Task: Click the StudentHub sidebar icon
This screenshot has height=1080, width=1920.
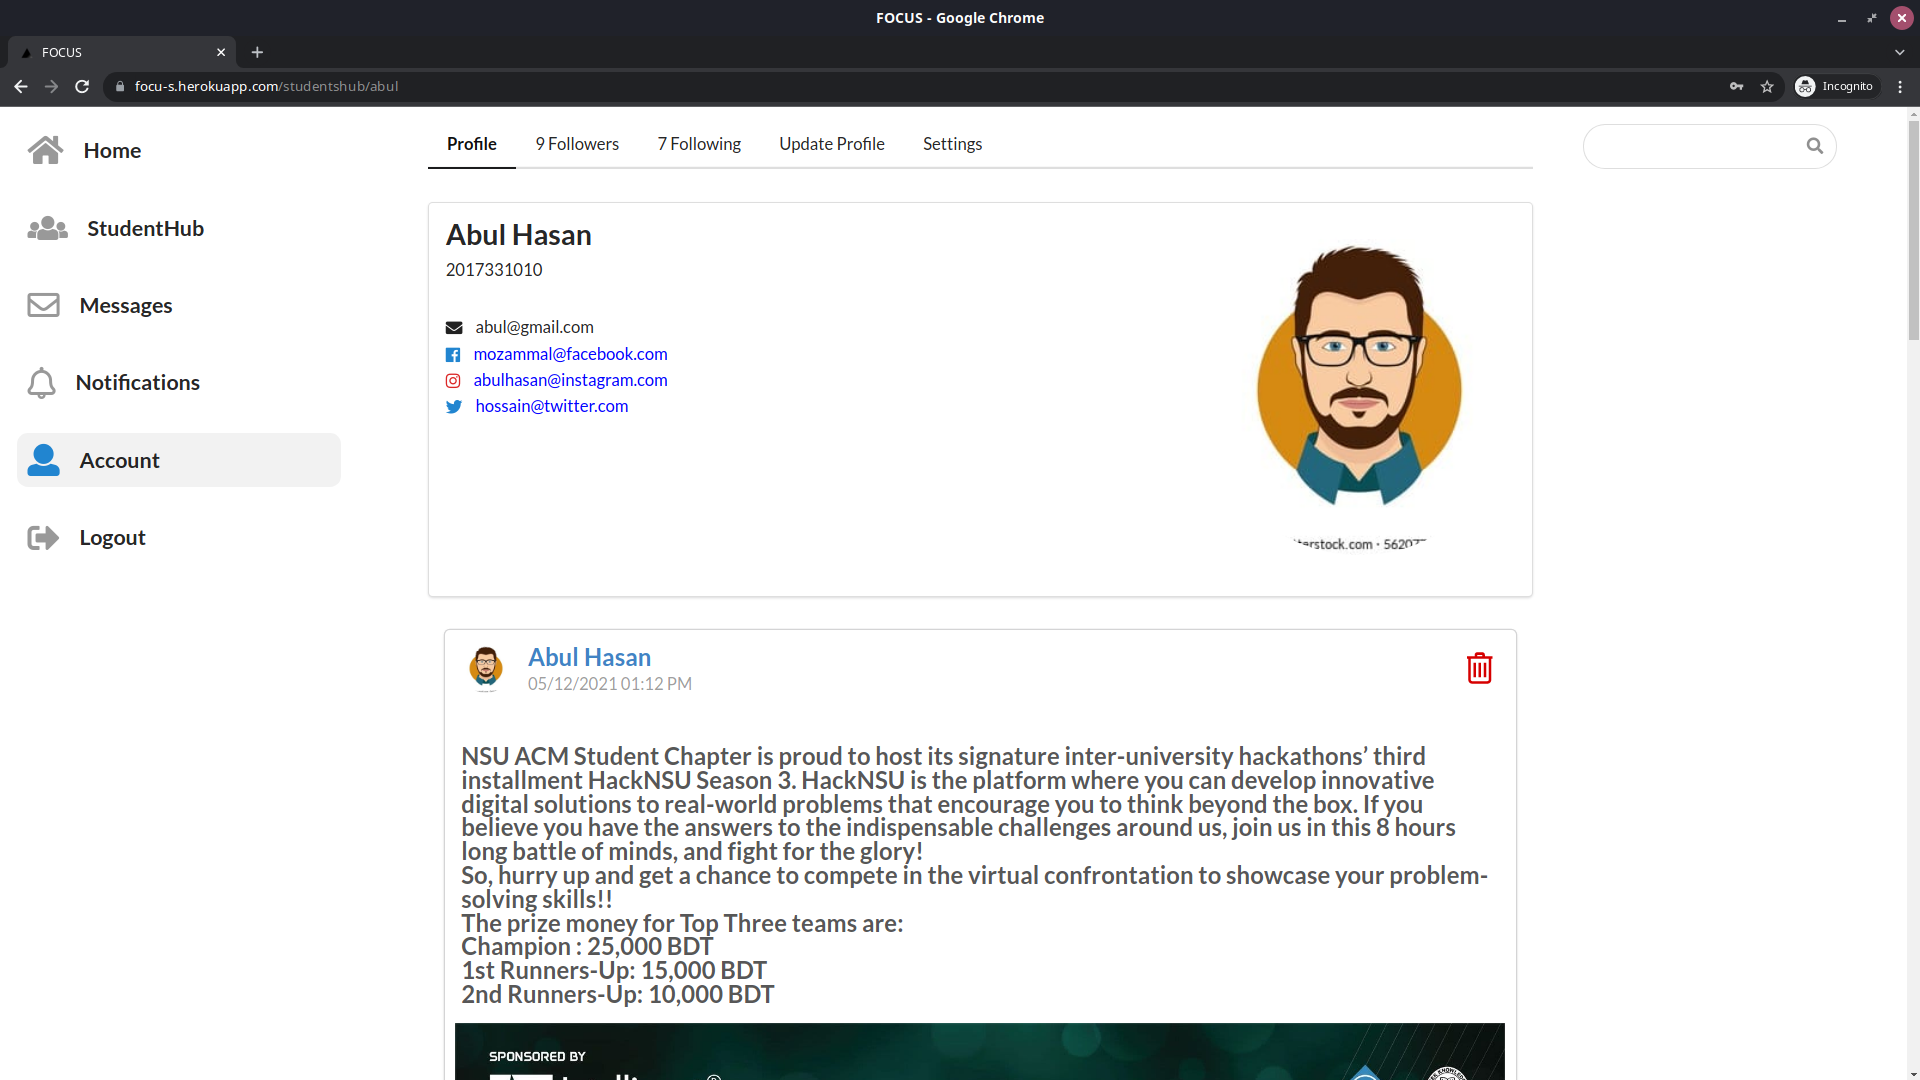Action: click(44, 227)
